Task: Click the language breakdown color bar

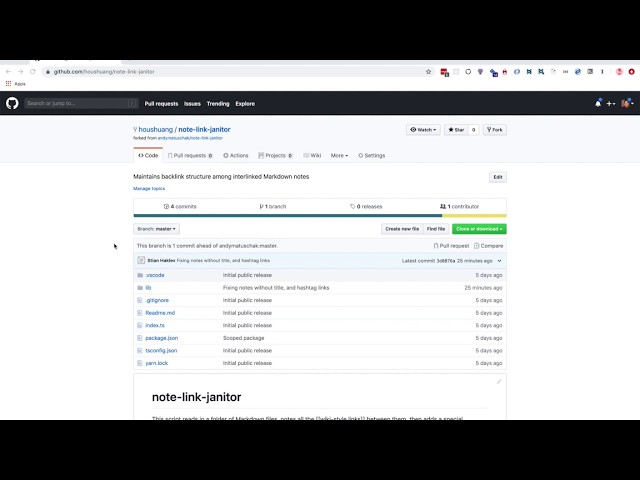Action: coord(320,216)
